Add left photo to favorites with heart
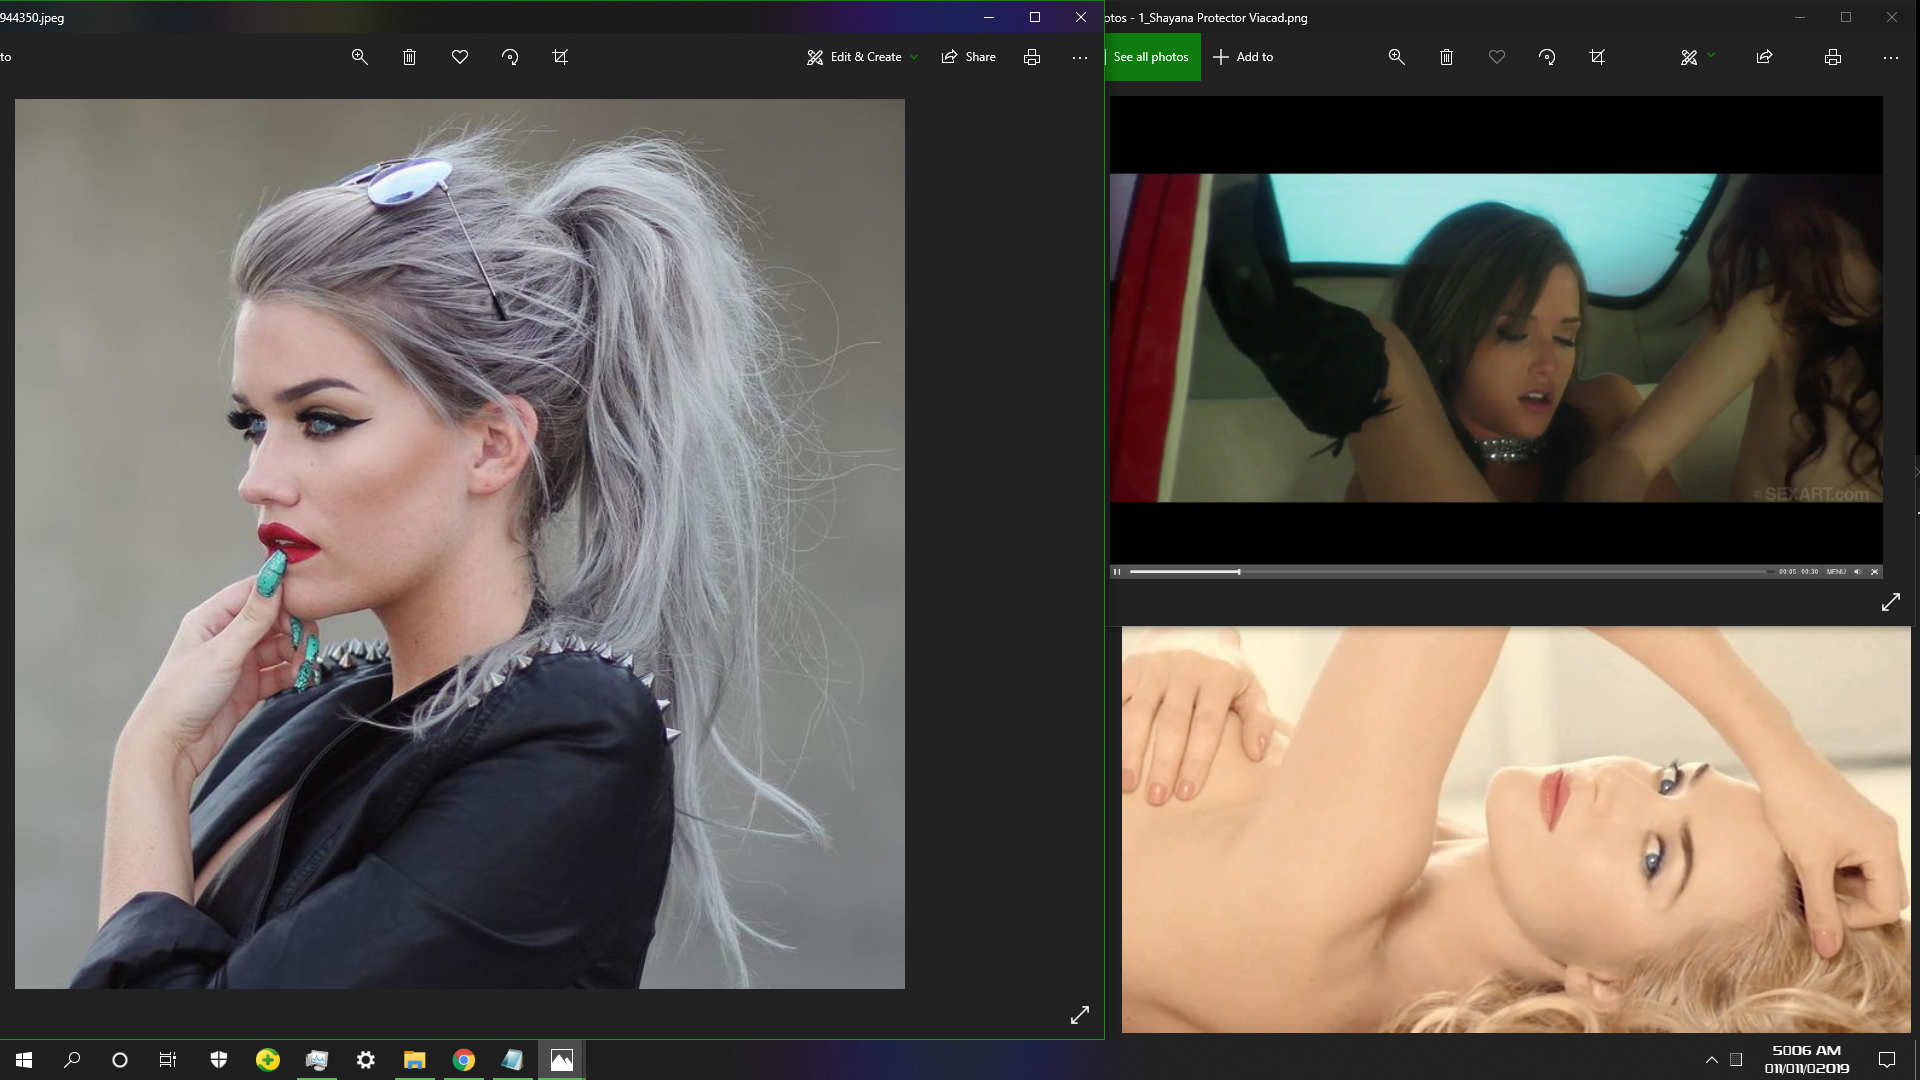The width and height of the screenshot is (1920, 1080). pos(460,57)
